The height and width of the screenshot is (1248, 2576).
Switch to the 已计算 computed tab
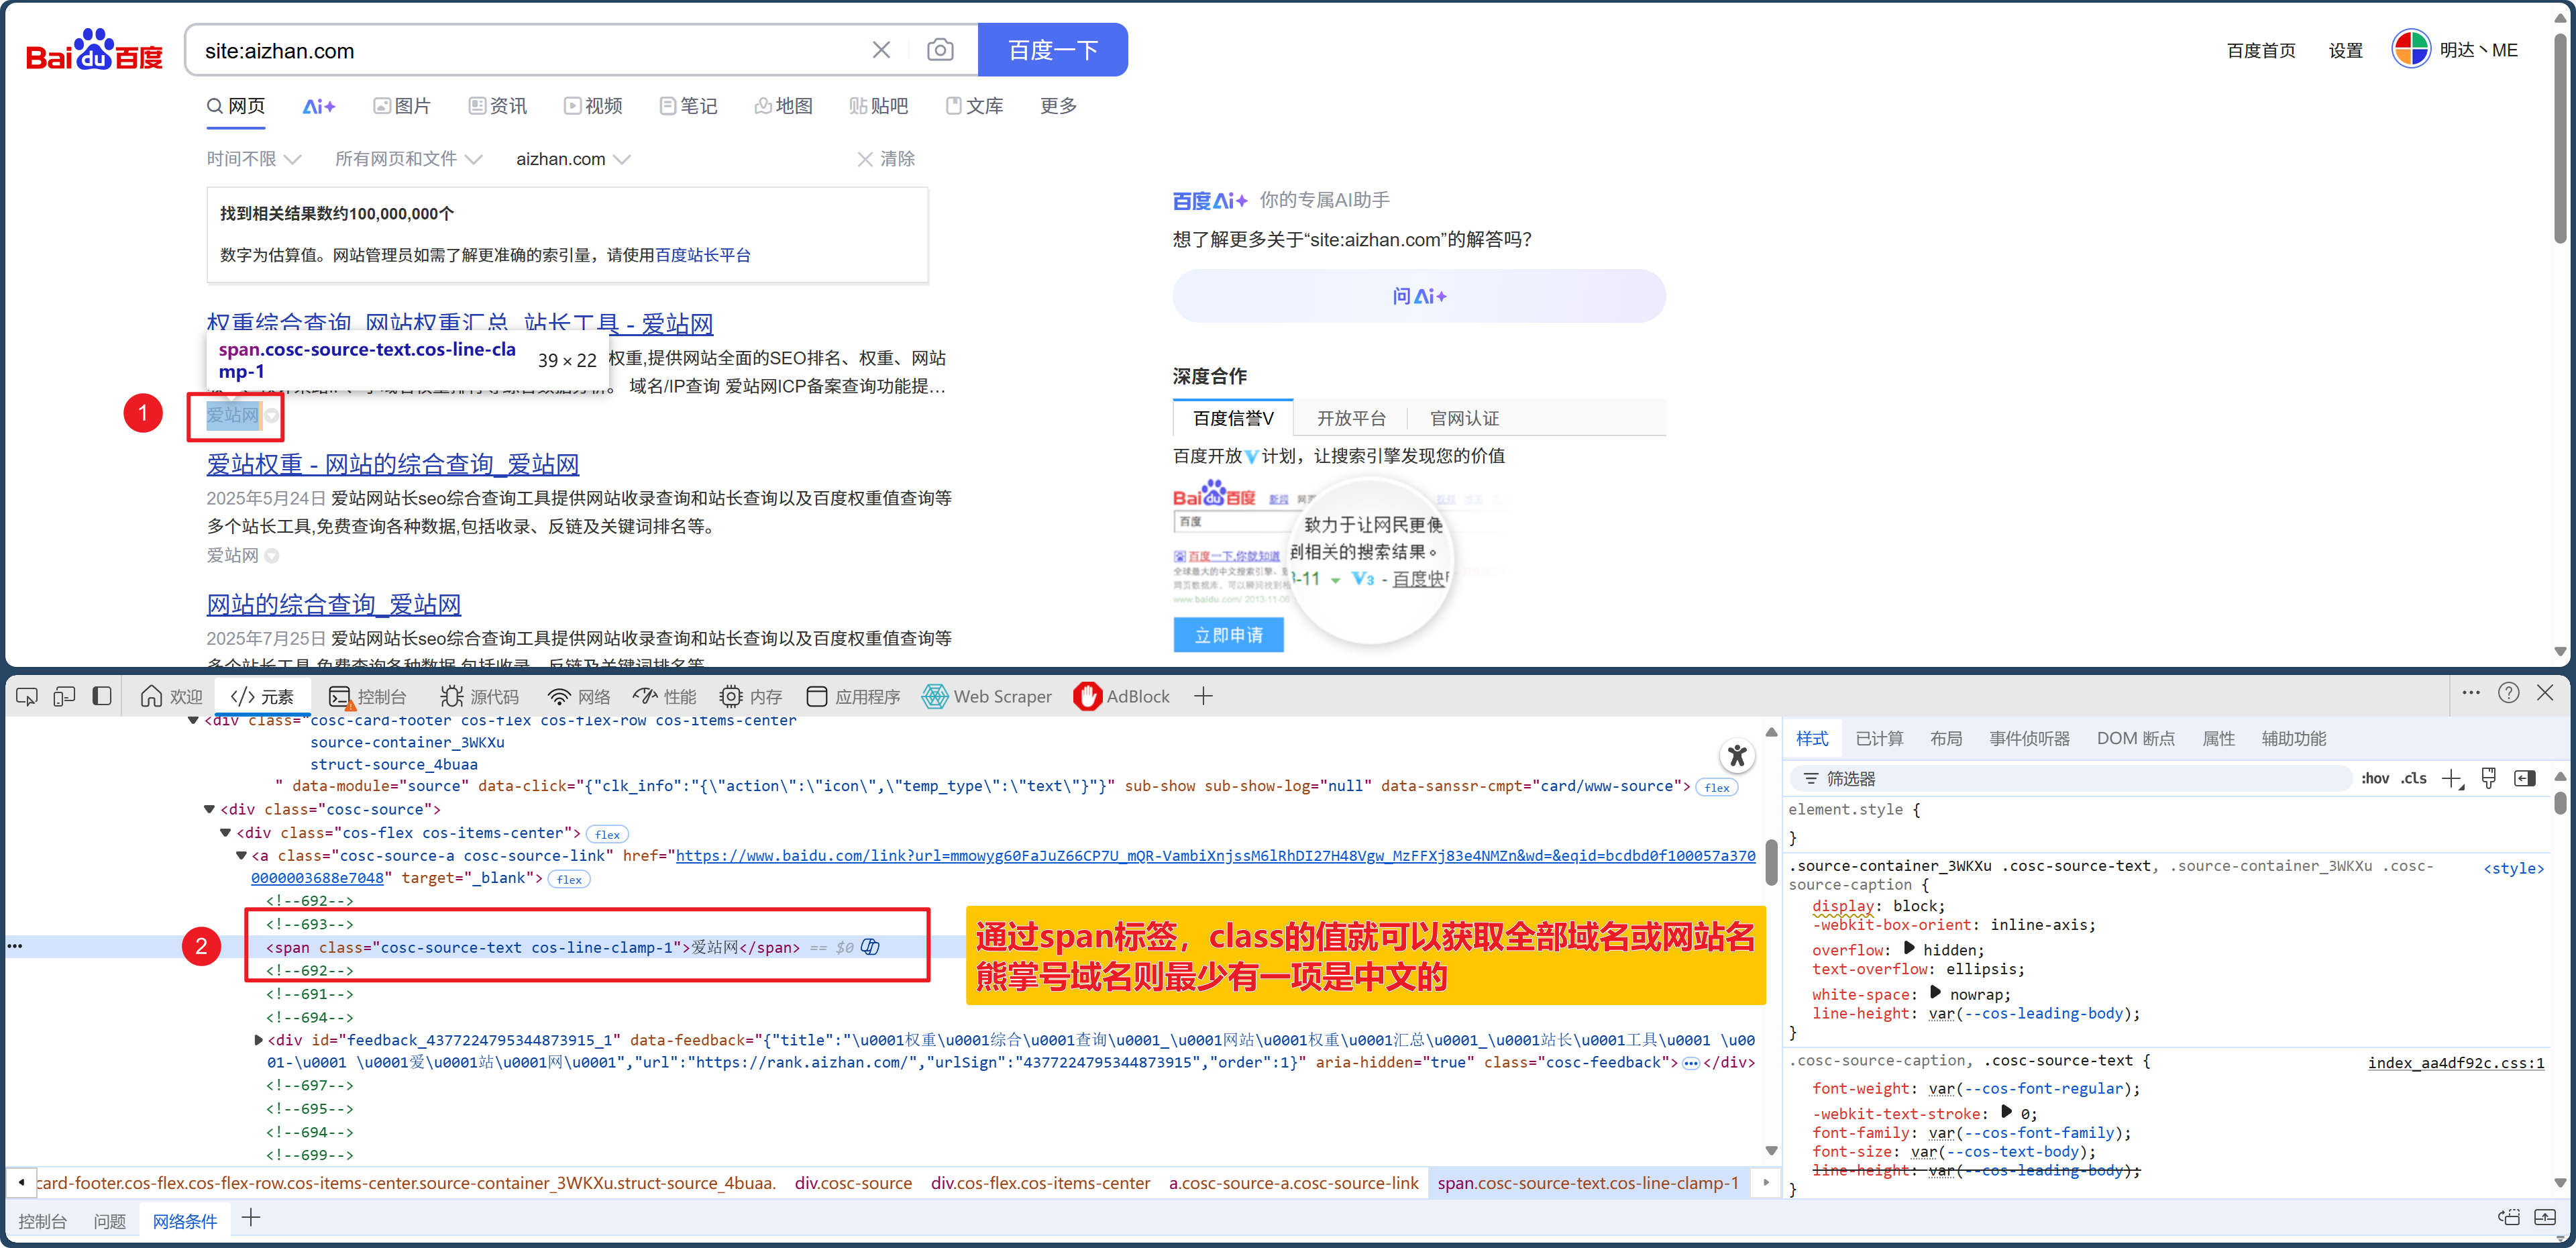click(x=1879, y=738)
